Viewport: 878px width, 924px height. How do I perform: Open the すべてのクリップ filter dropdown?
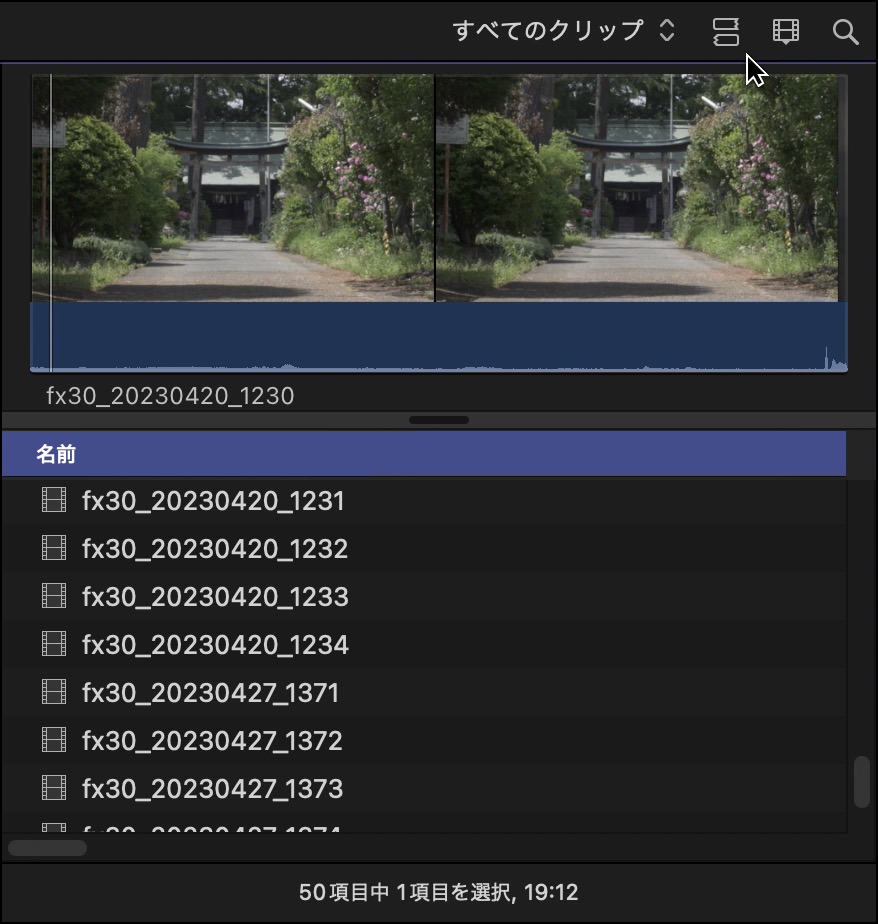564,31
